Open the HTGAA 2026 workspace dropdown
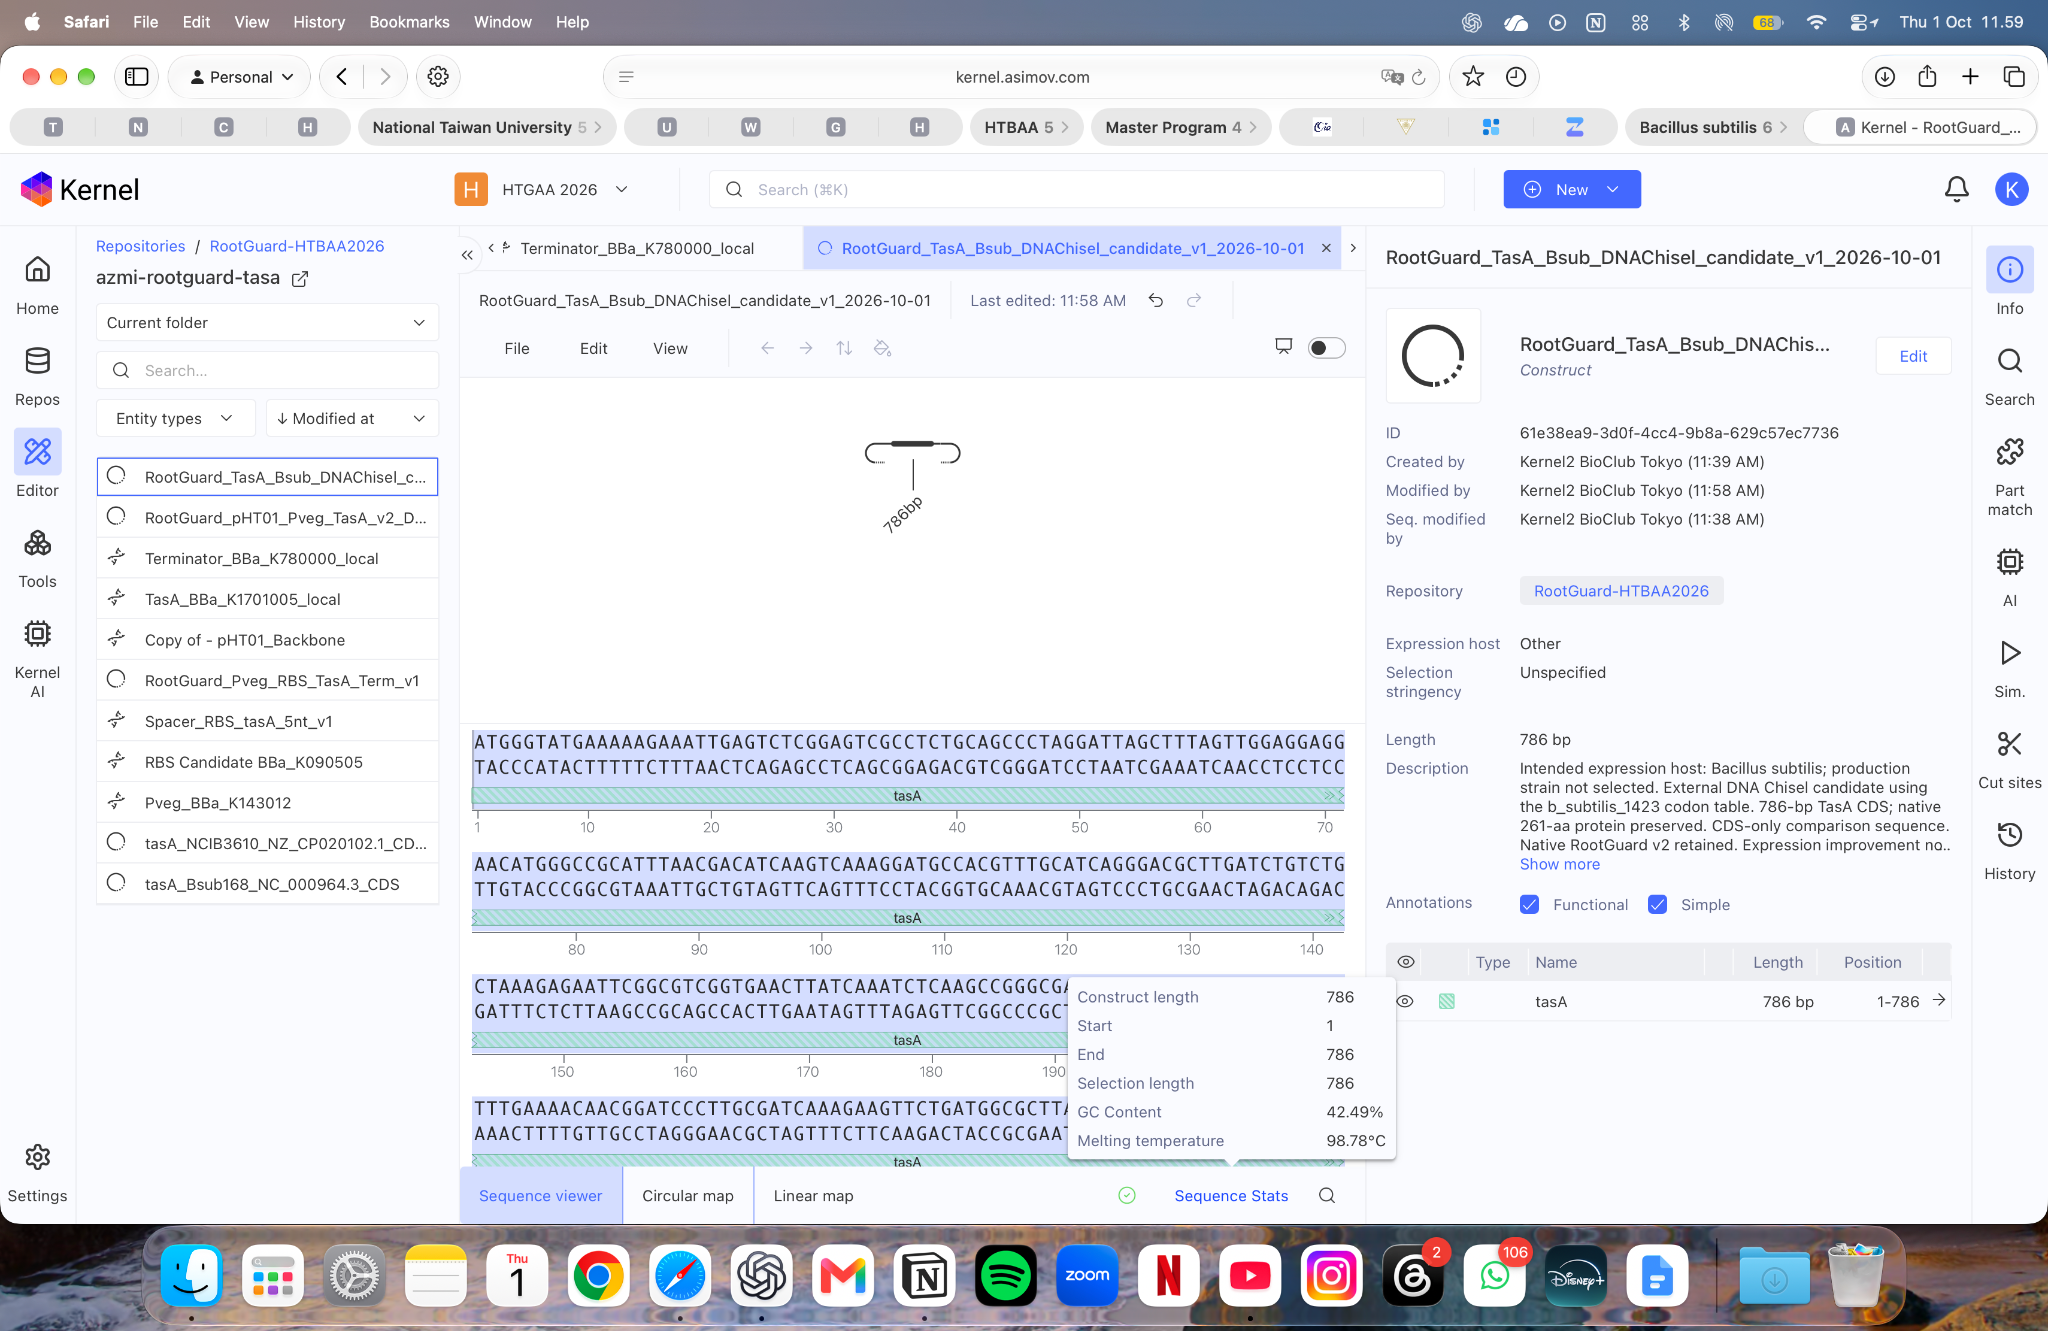Screen dimensions: 2048x1331 [x=543, y=189]
